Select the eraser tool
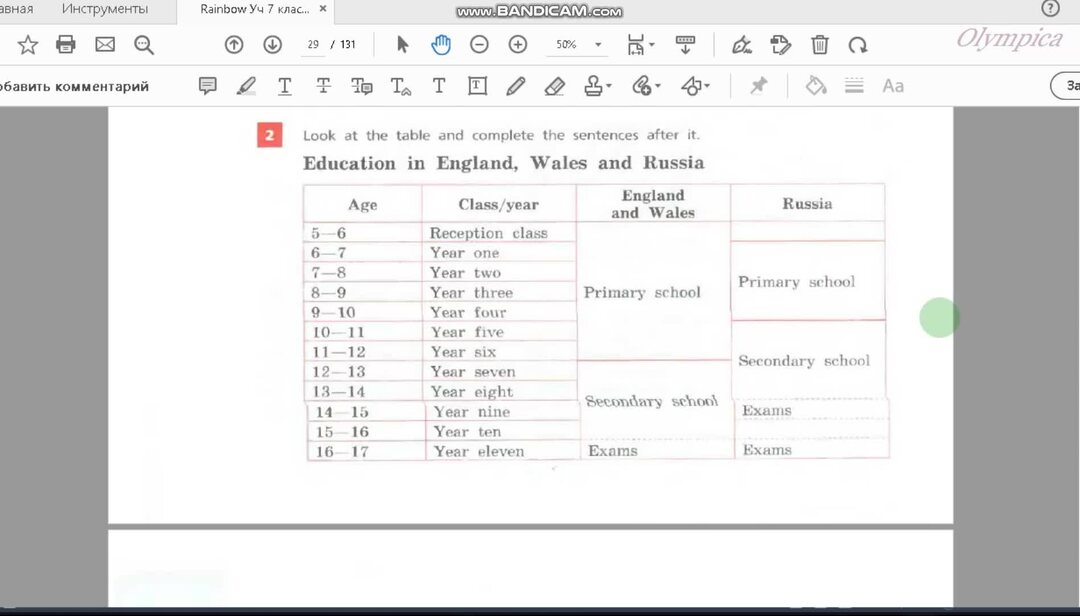 (x=554, y=86)
